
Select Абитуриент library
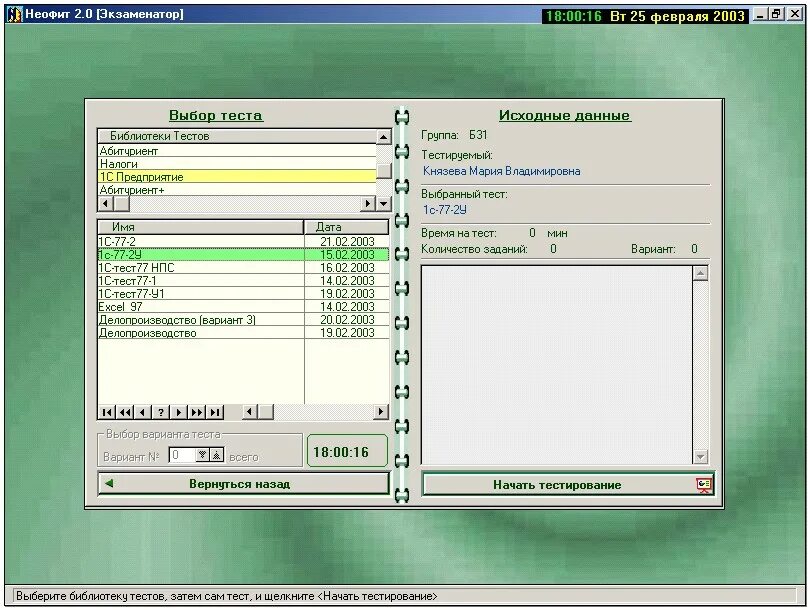coord(237,151)
